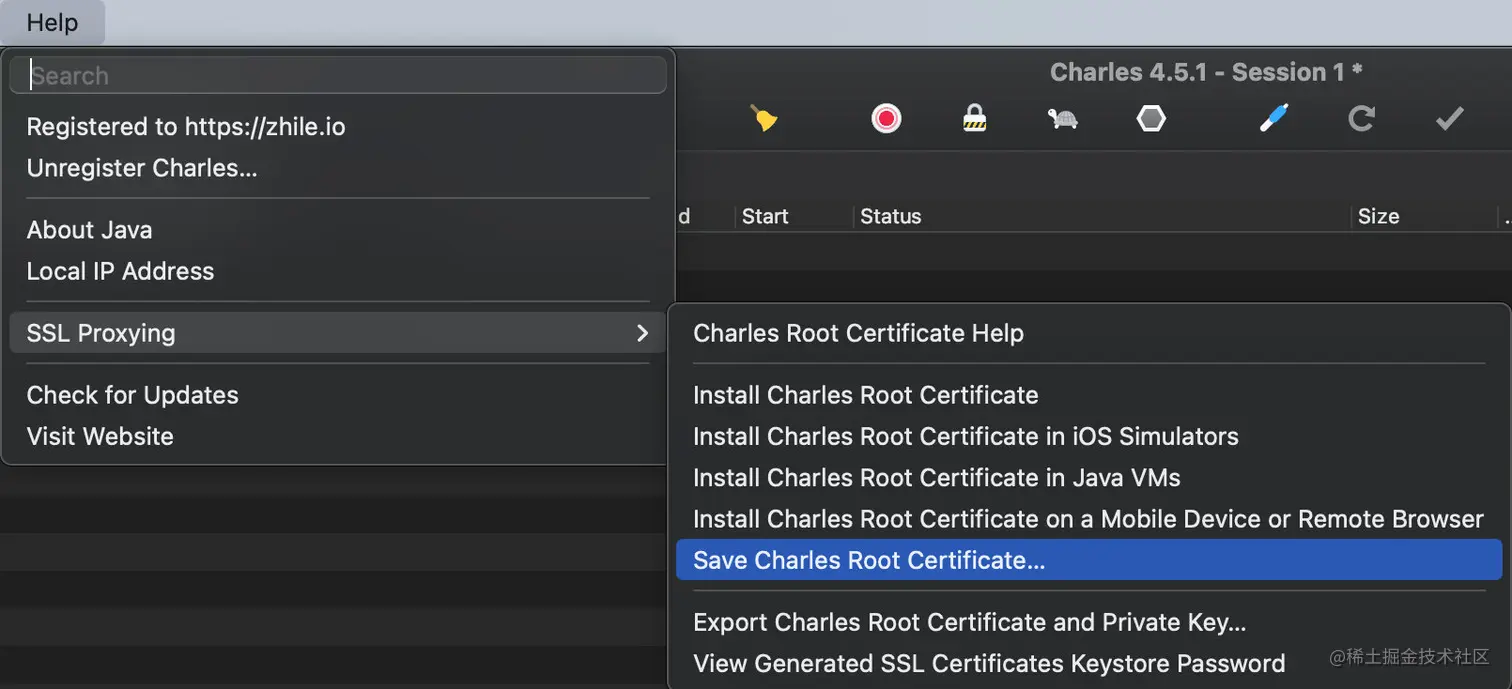Sort by the Start column header
This screenshot has width=1512, height=689.
(x=792, y=216)
